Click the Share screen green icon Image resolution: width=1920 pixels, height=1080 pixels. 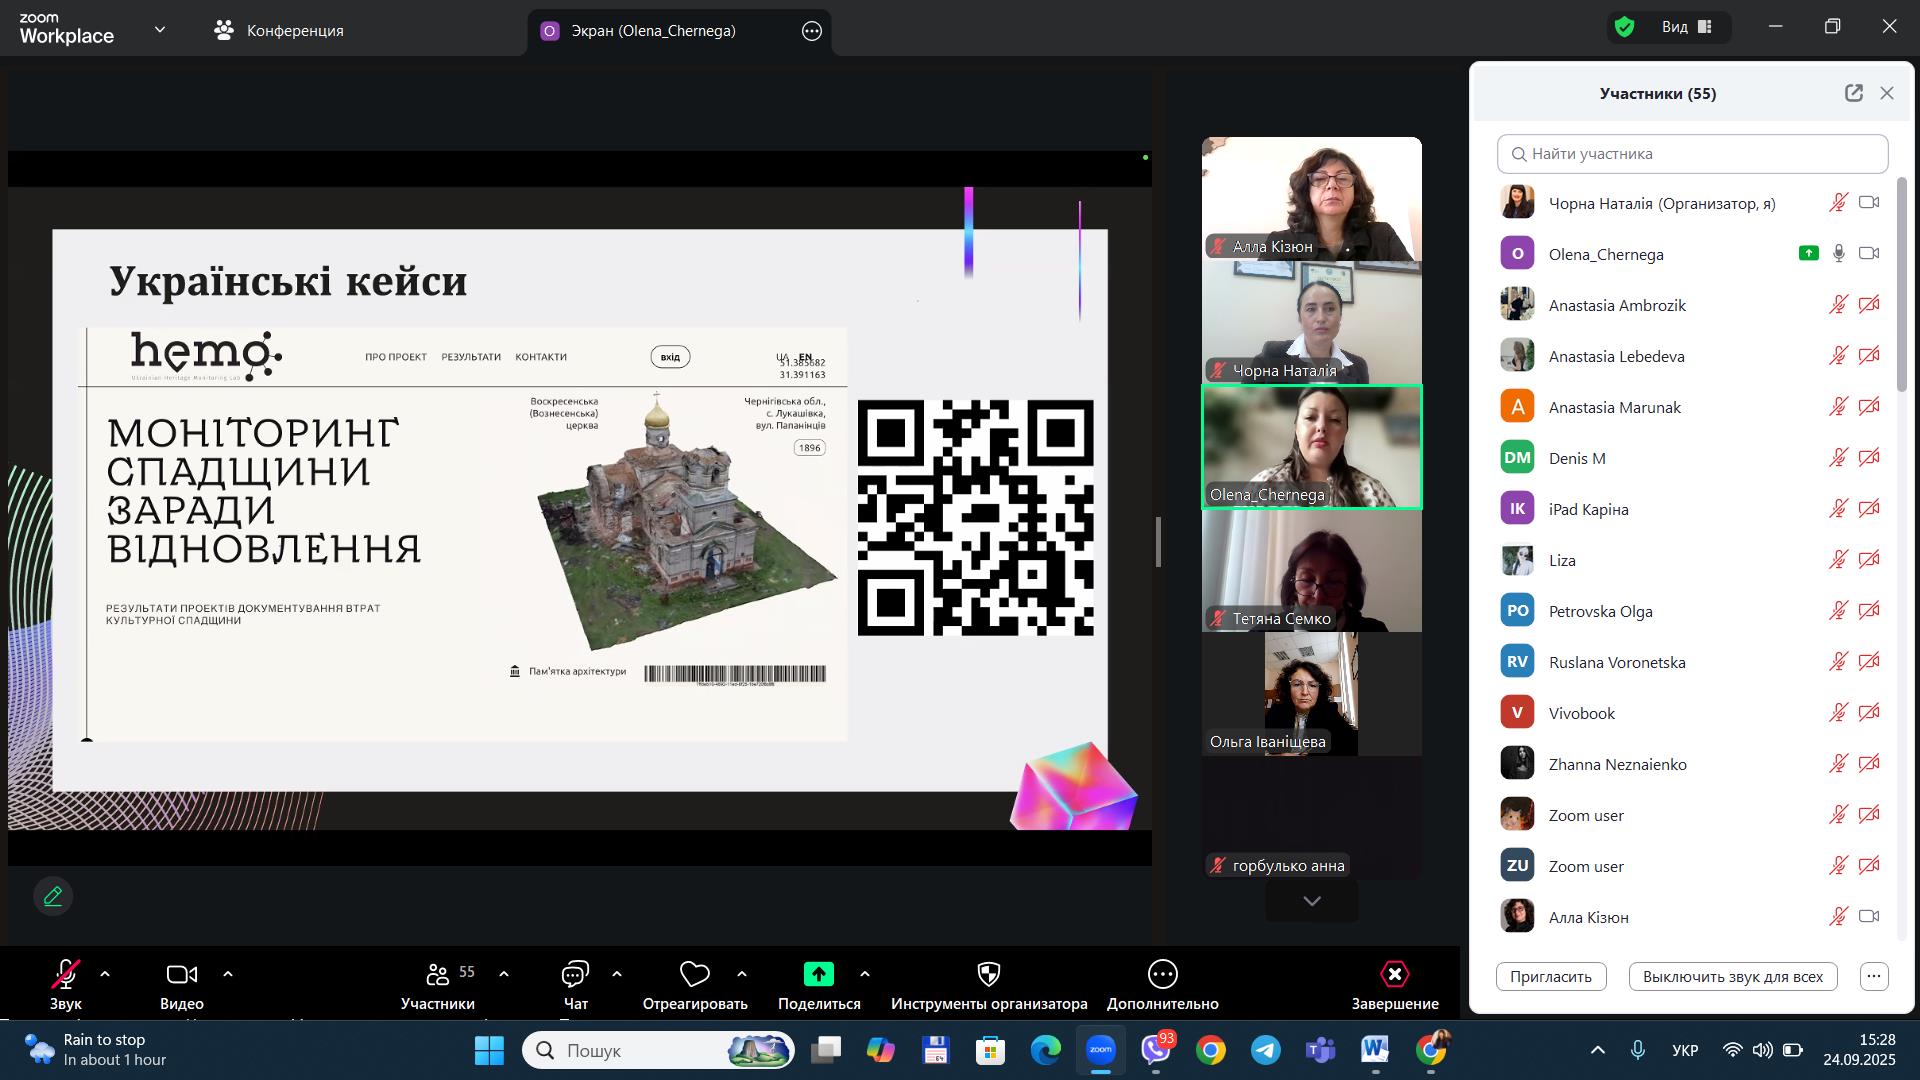[818, 974]
